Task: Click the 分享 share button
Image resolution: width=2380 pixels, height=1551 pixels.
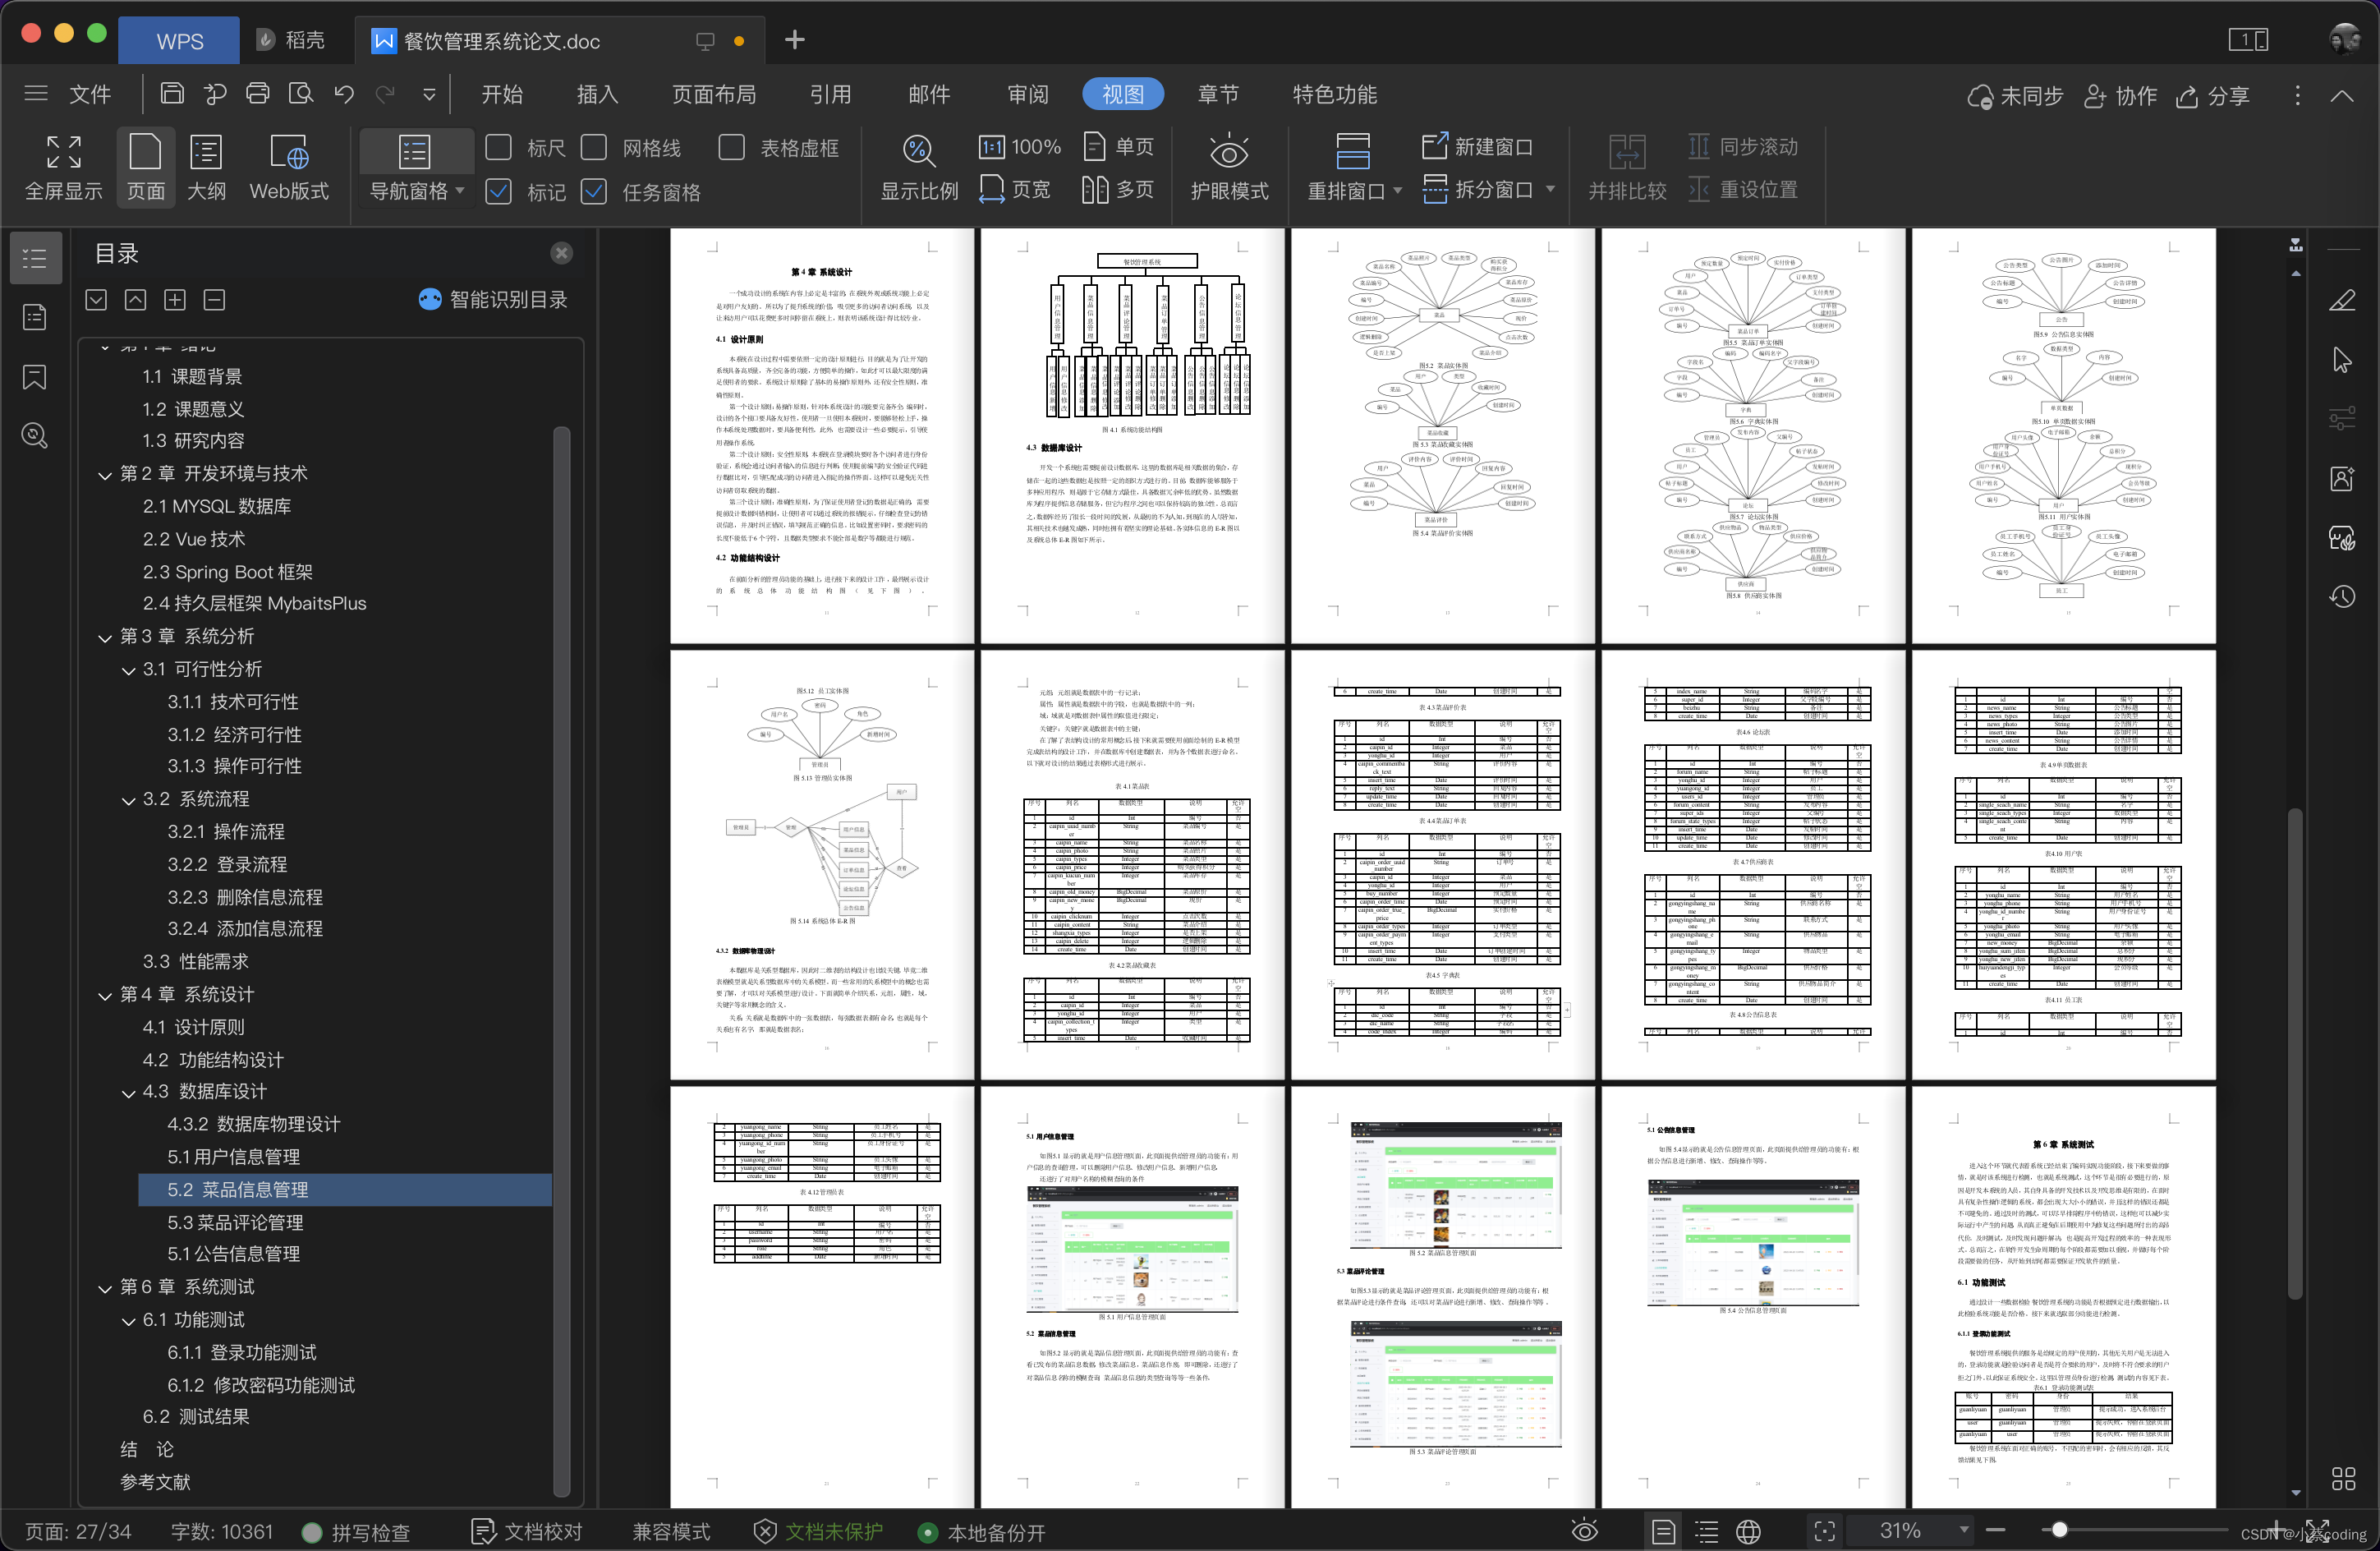Action: (2213, 96)
